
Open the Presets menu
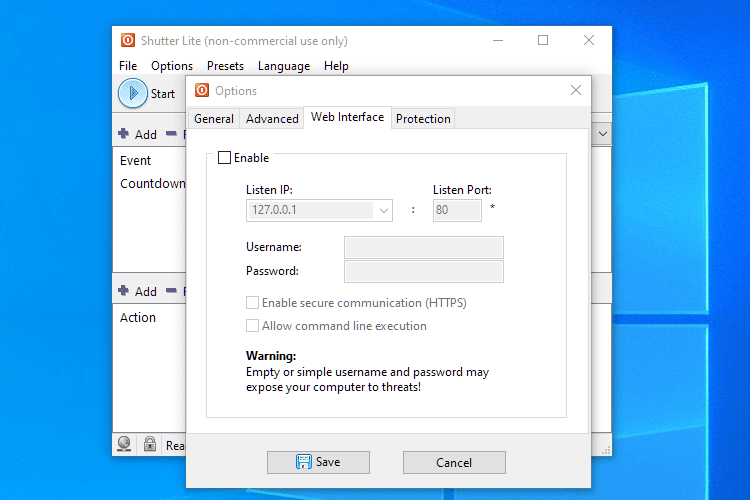225,66
